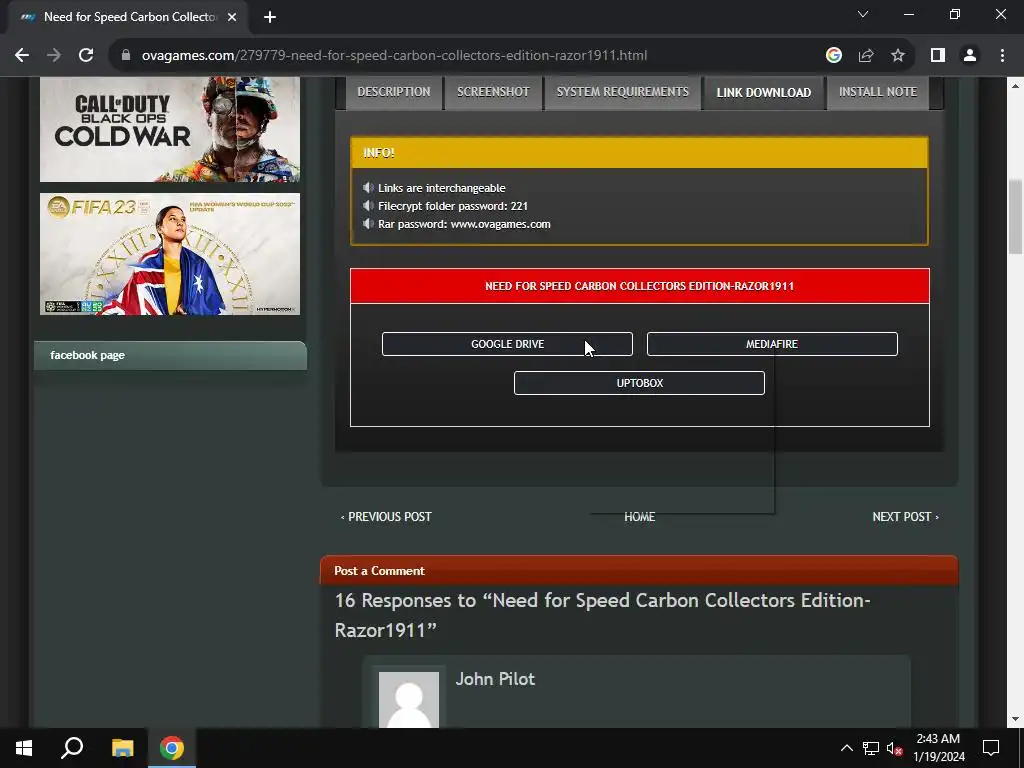Select the LINK DOWNLOAD tab

point(763,93)
